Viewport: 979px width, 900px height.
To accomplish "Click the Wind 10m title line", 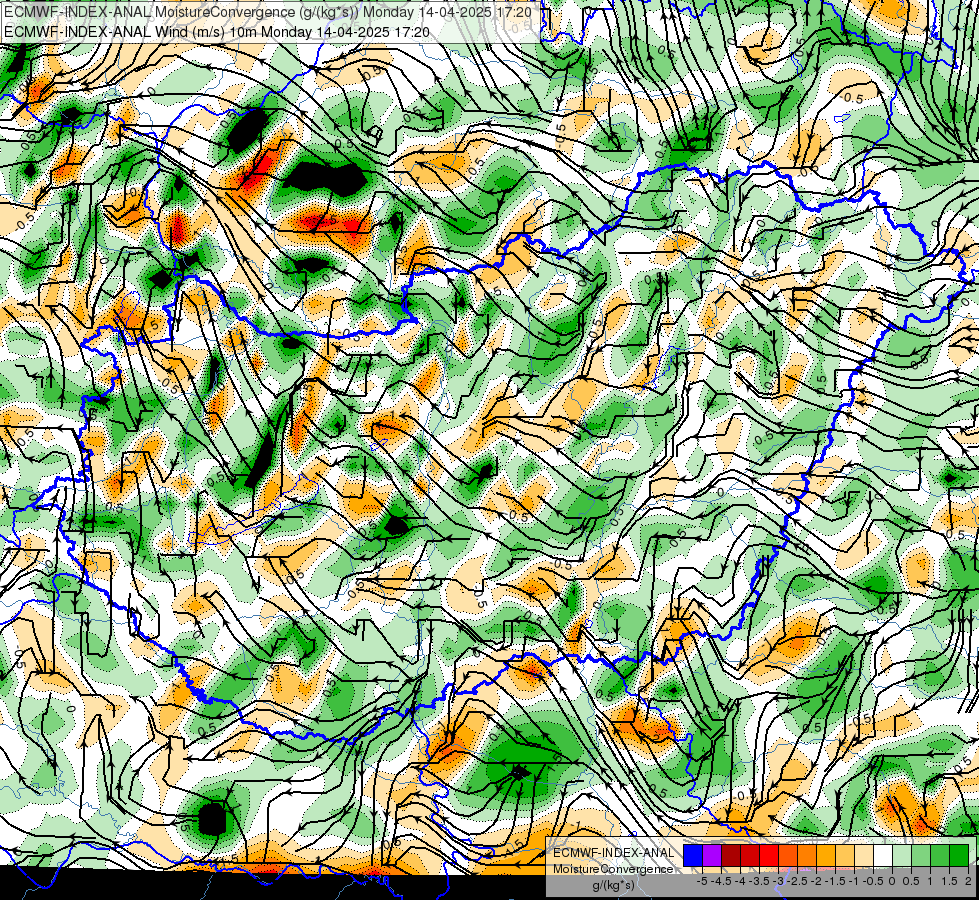I will [x=217, y=31].
